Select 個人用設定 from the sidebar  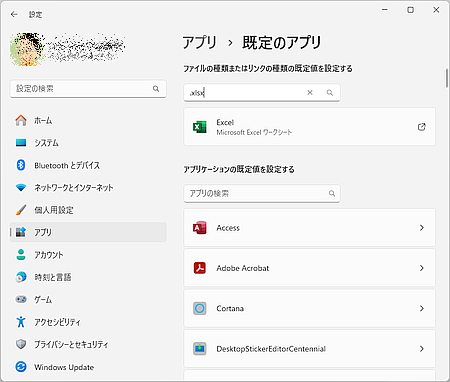88,210
